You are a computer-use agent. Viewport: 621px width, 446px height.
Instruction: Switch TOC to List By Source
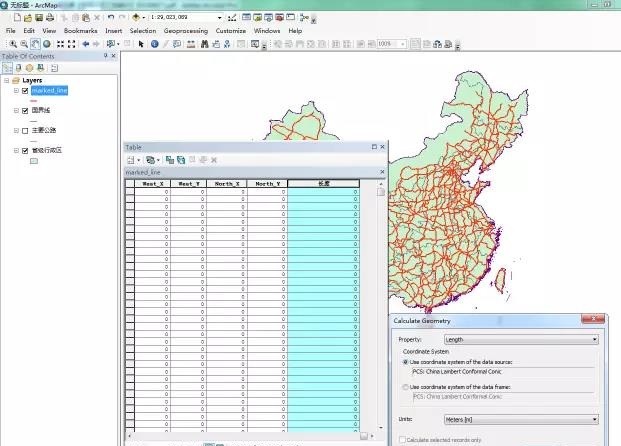18,68
